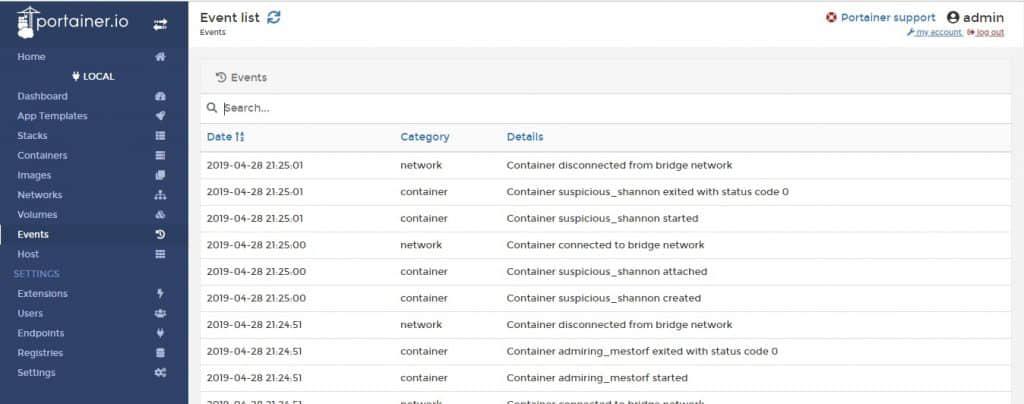Click the Home house icon

click(x=160, y=57)
